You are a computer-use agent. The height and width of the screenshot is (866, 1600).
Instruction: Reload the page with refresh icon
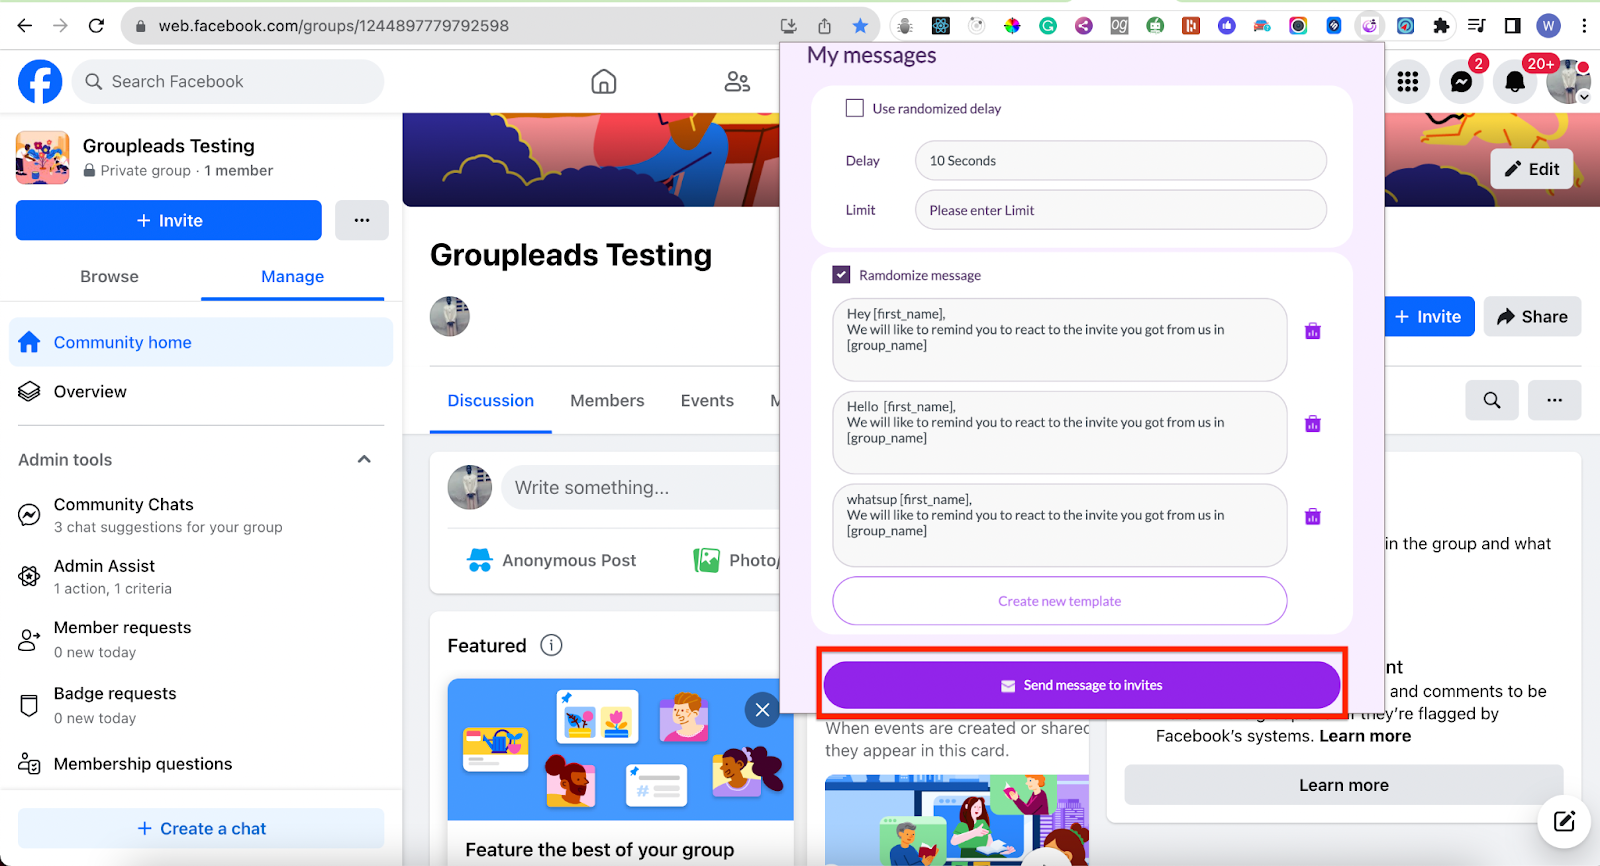coord(96,26)
